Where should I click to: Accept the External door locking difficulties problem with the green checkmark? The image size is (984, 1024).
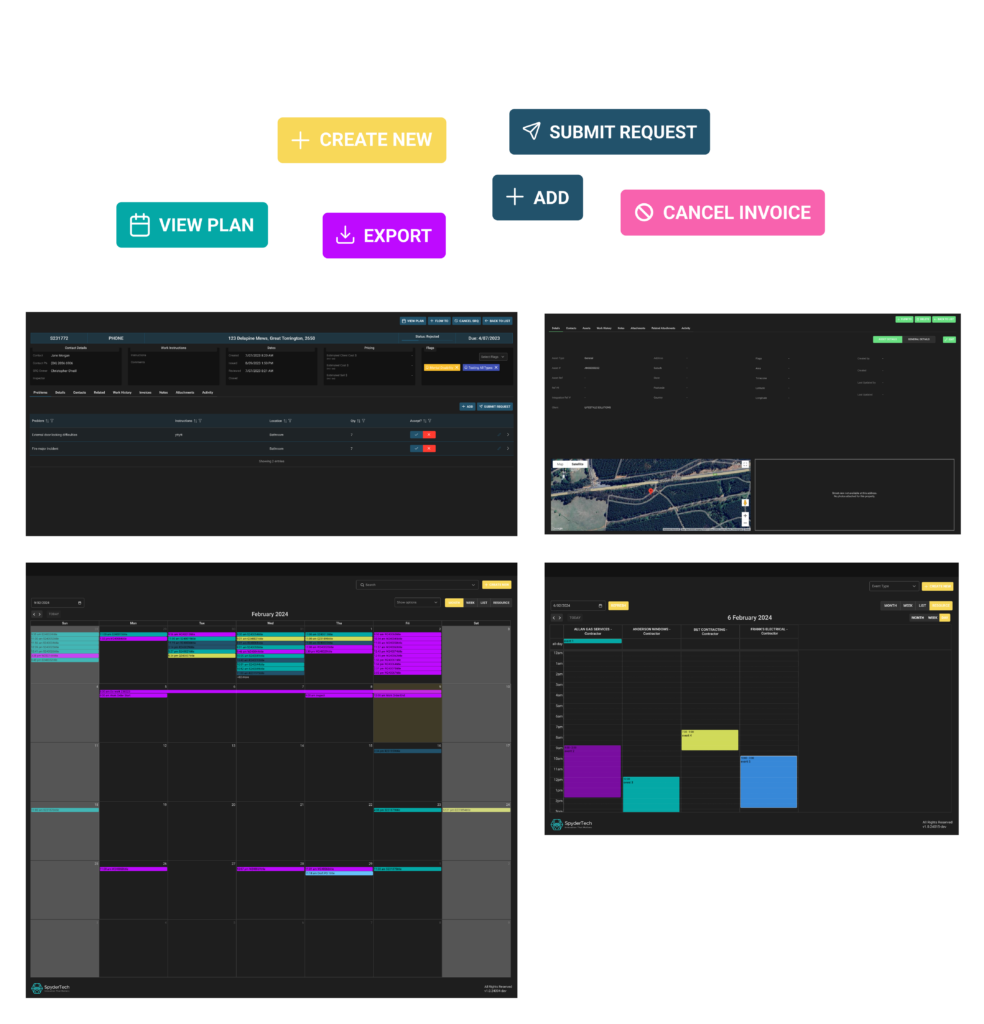(414, 434)
